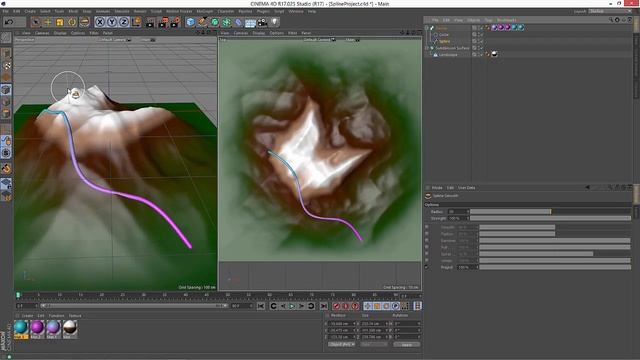Select the Spline object in object manager
640x360 pixels.
point(444,41)
